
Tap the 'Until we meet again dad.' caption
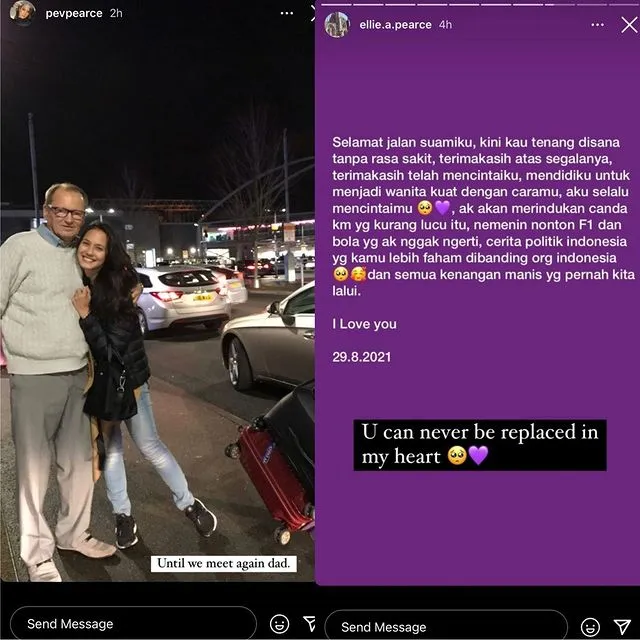pos(224,563)
